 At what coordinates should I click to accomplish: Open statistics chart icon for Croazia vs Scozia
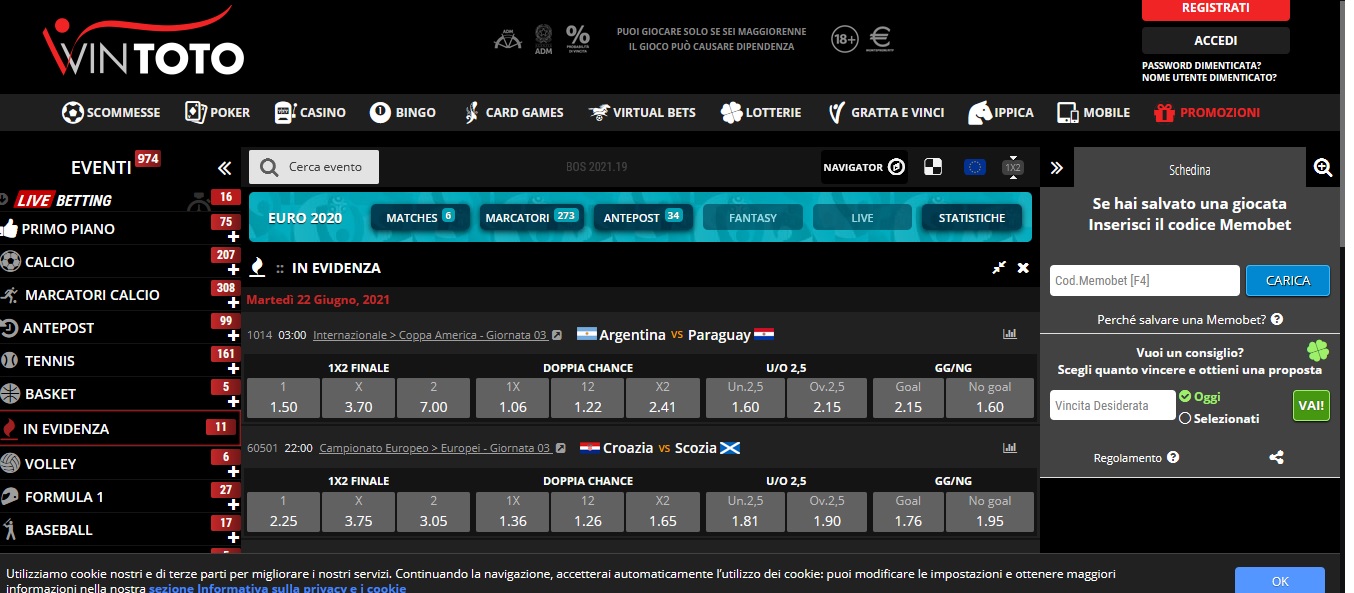tap(1009, 447)
